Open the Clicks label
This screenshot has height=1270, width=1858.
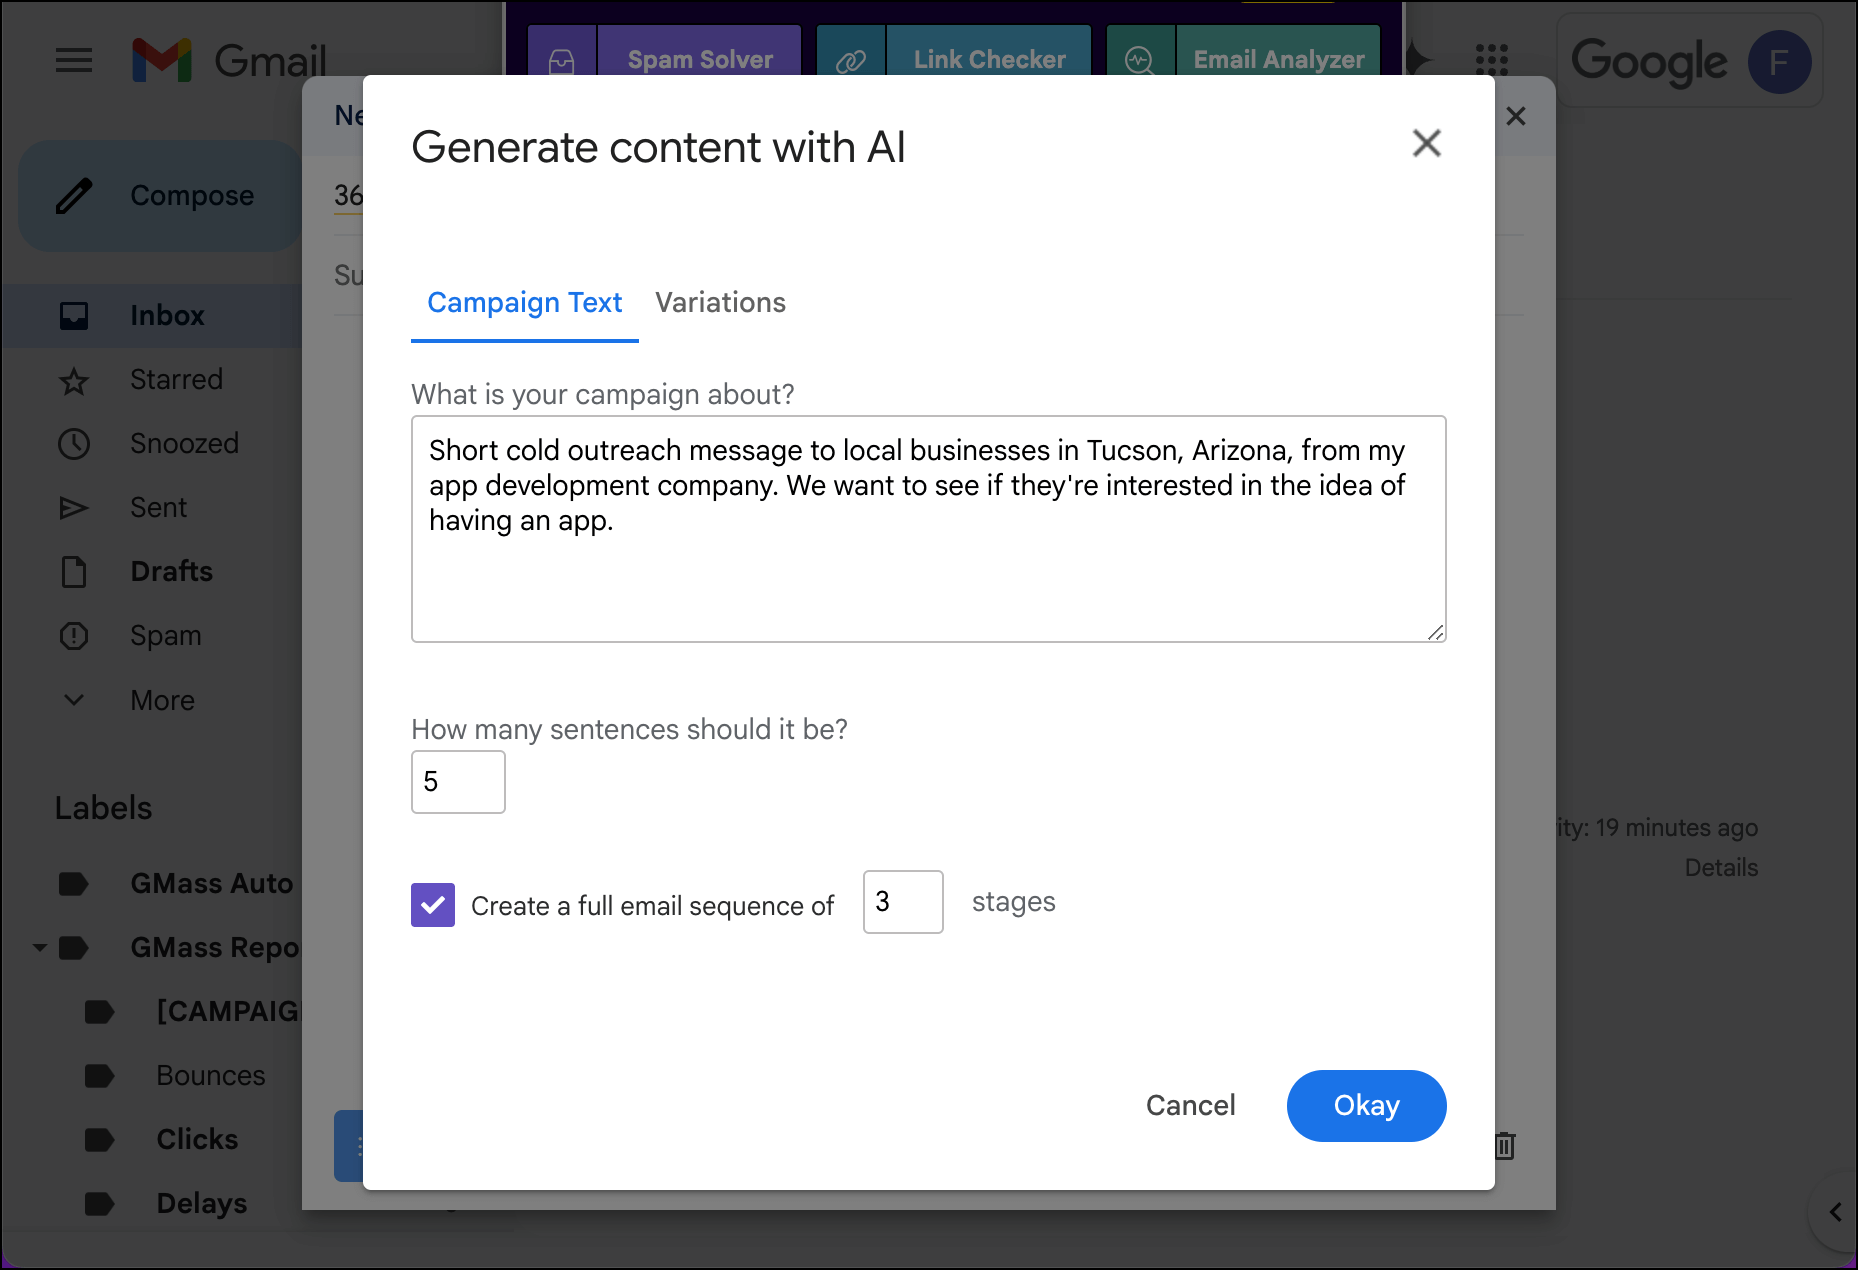point(197,1140)
